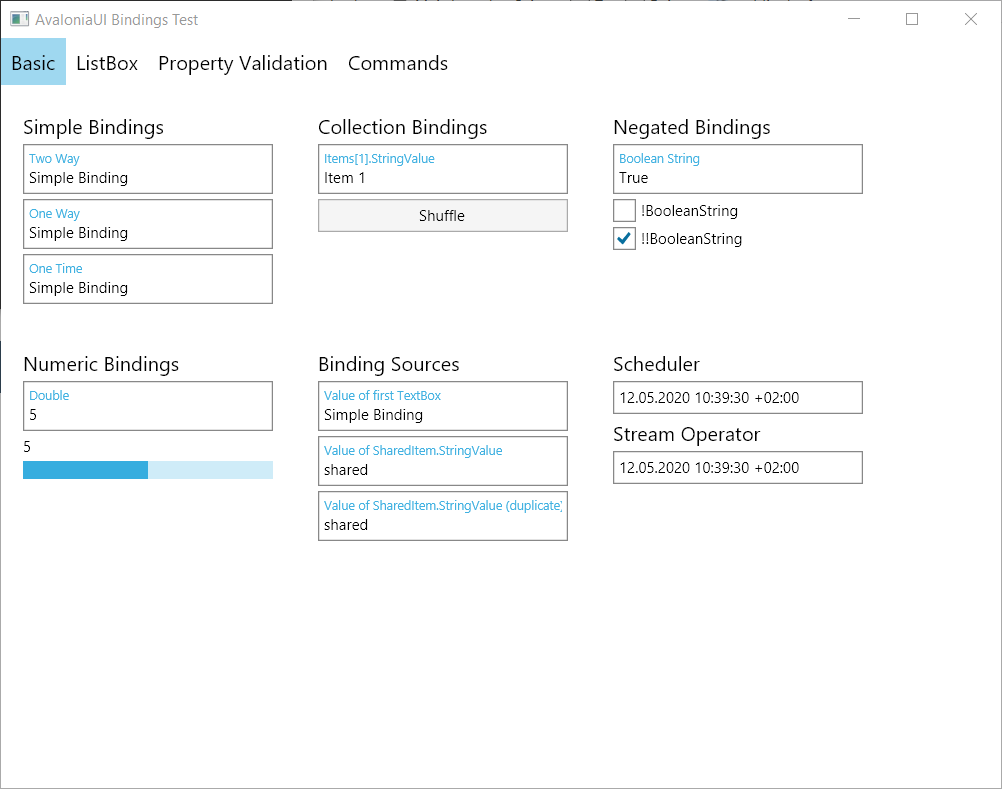Select the Basic tab
Screen dimensions: 1002x789
pos(33,63)
